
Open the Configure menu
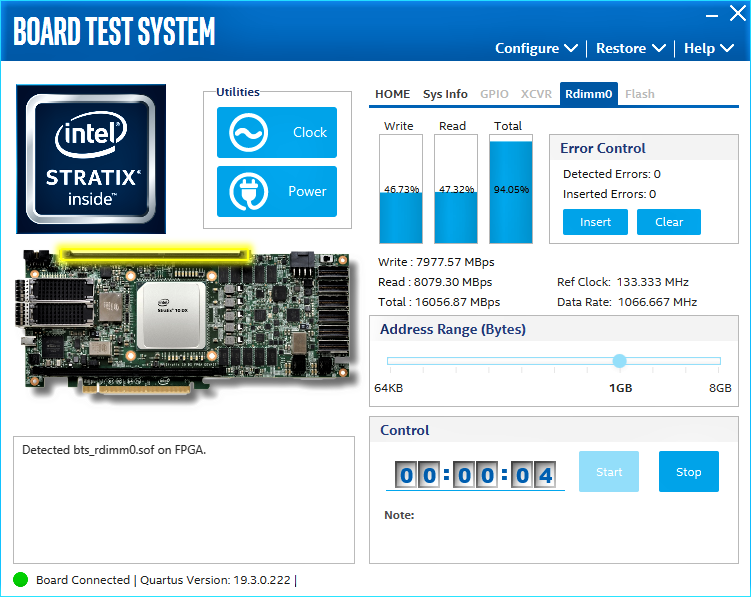click(536, 48)
